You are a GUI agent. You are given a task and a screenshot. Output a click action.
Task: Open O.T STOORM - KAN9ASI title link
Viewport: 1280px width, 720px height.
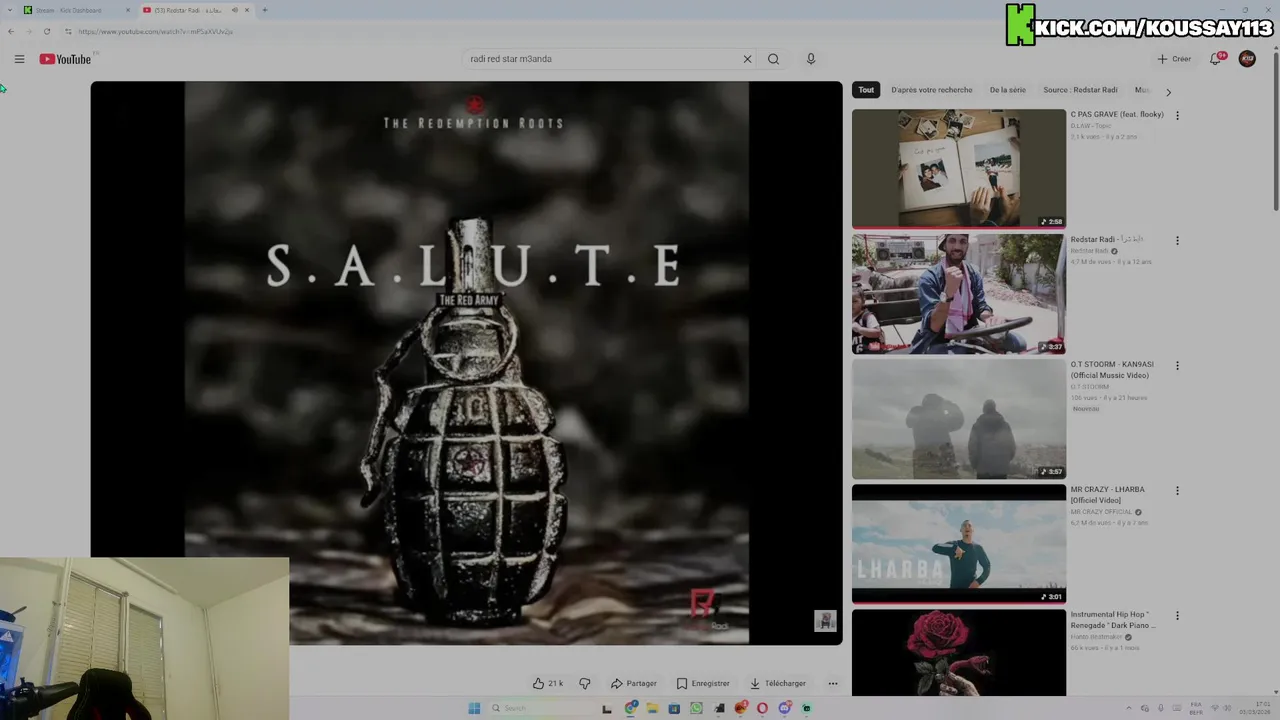coord(1112,370)
